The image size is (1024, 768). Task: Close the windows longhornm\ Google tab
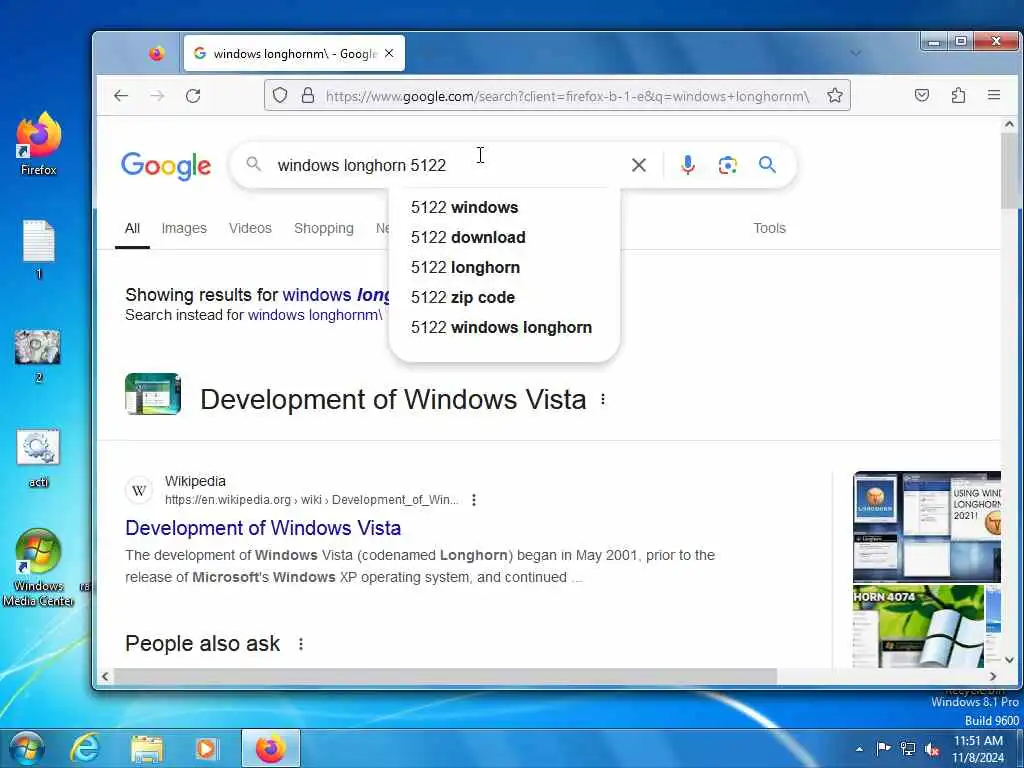(389, 54)
